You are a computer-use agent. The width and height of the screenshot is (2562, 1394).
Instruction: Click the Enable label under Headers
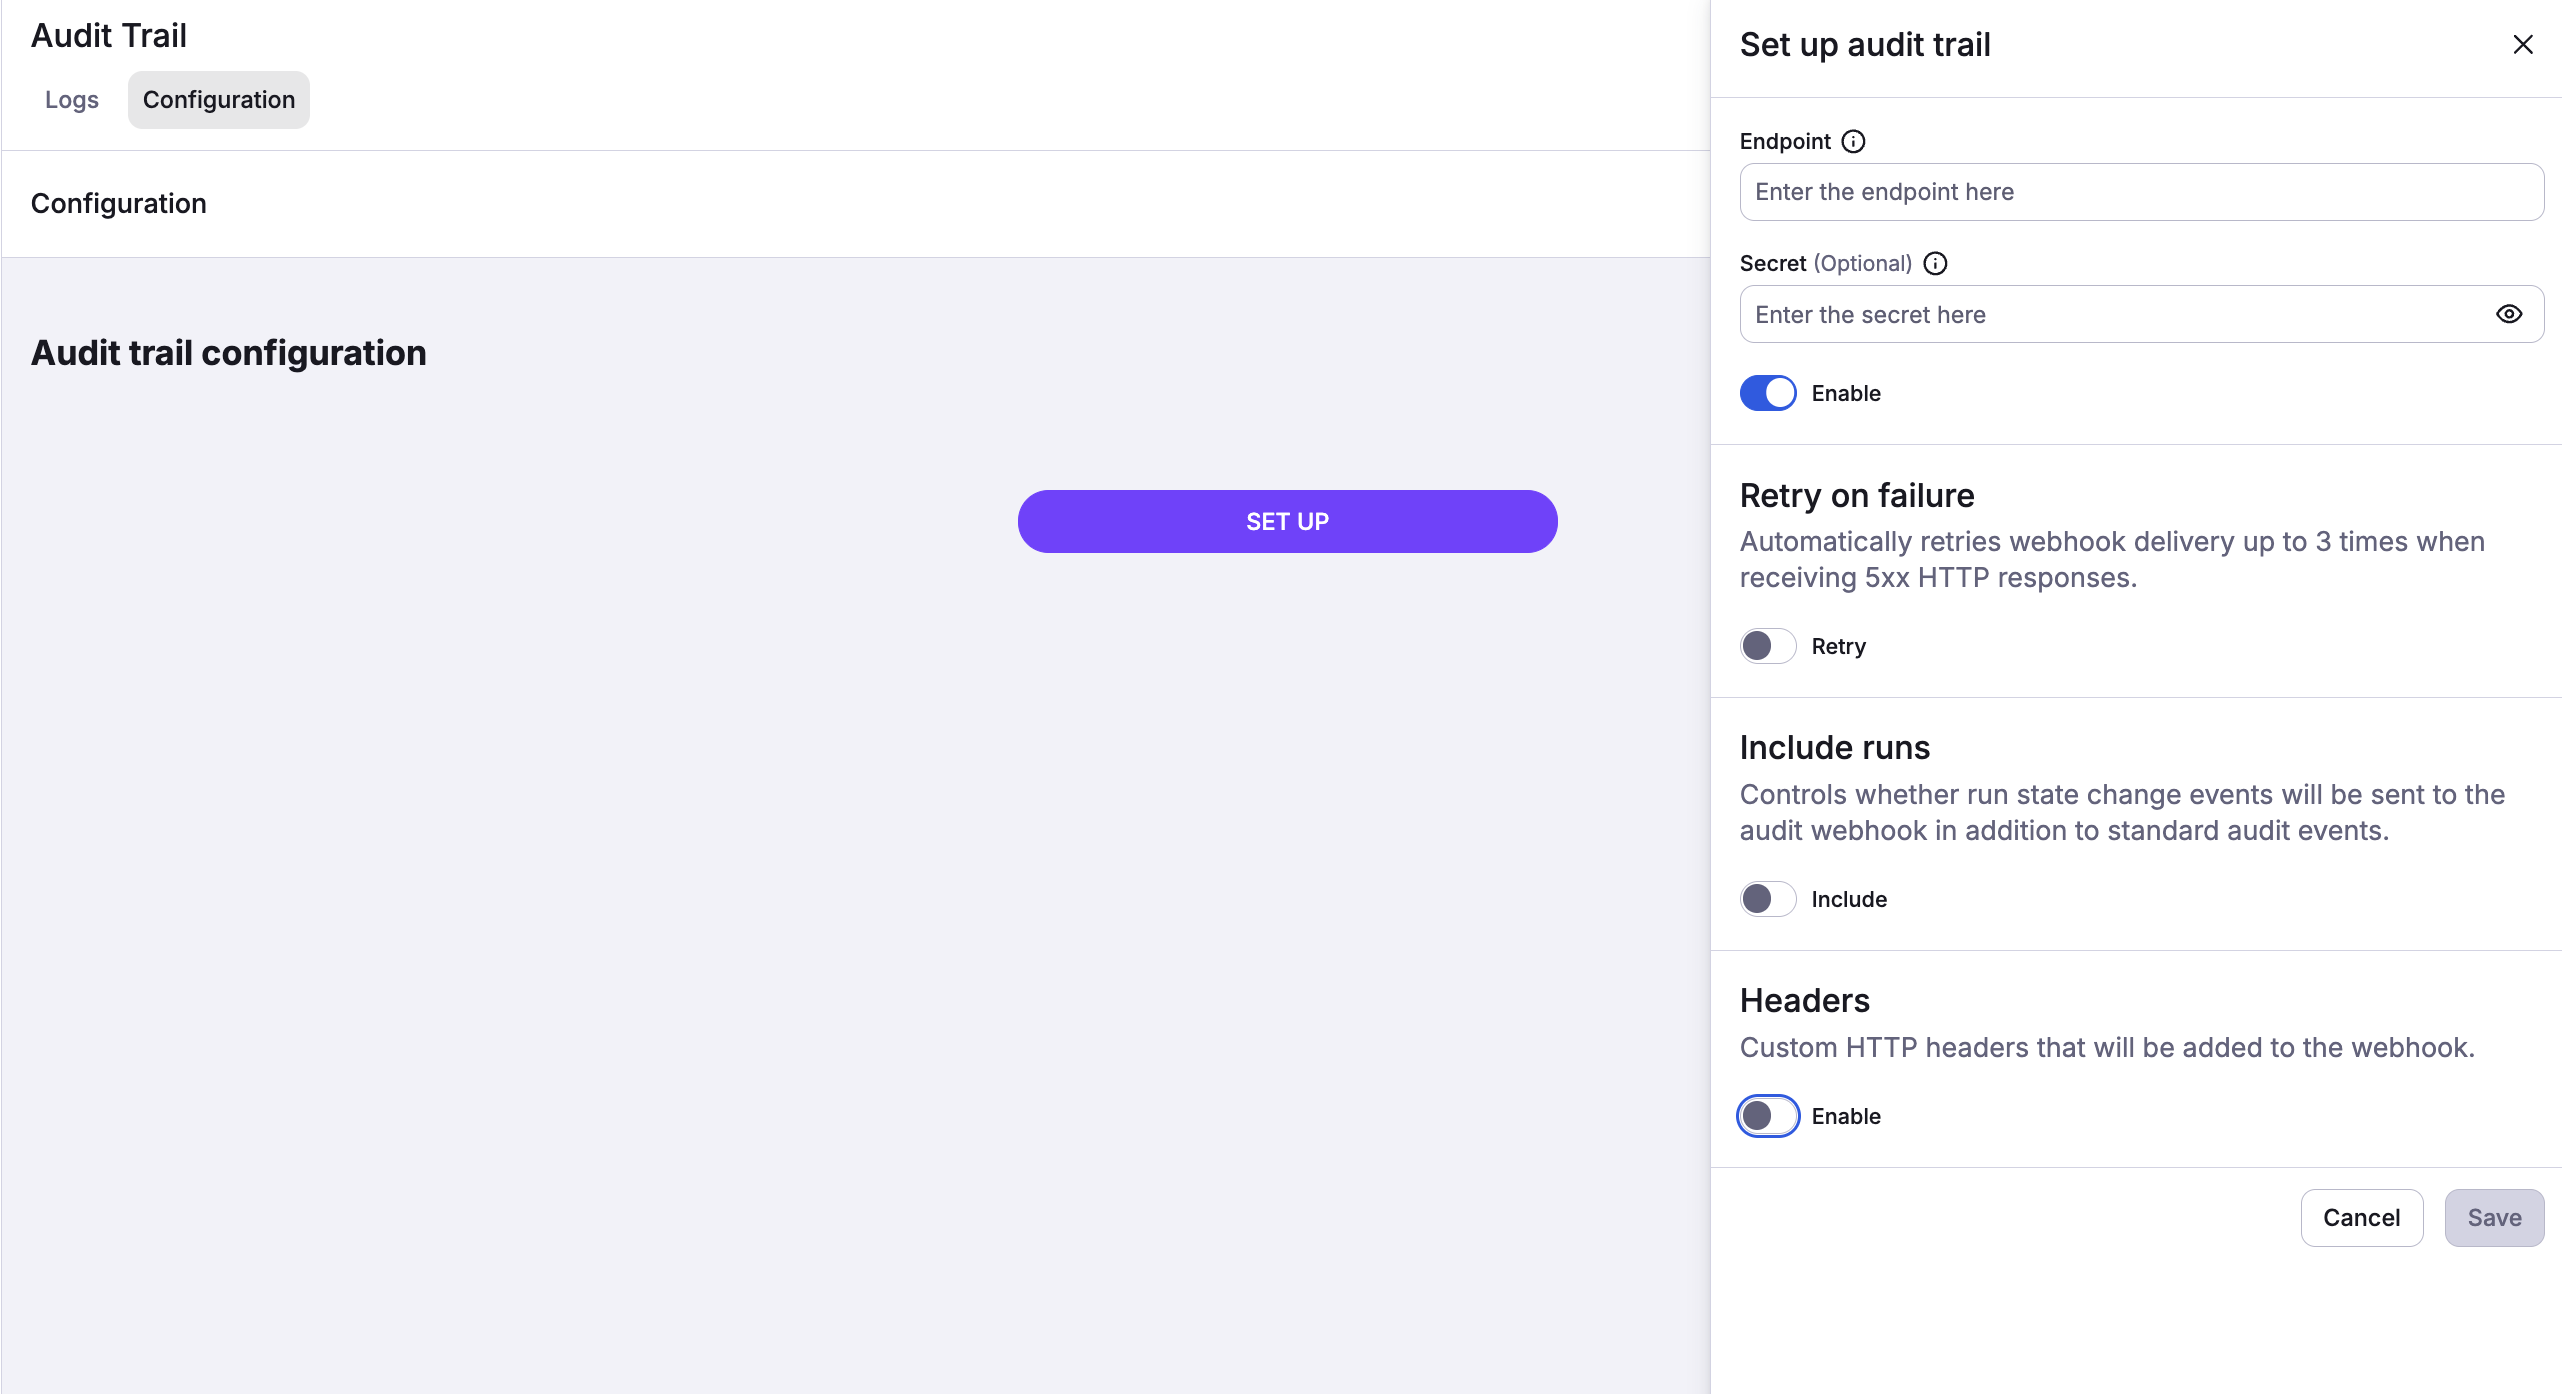point(1846,1116)
